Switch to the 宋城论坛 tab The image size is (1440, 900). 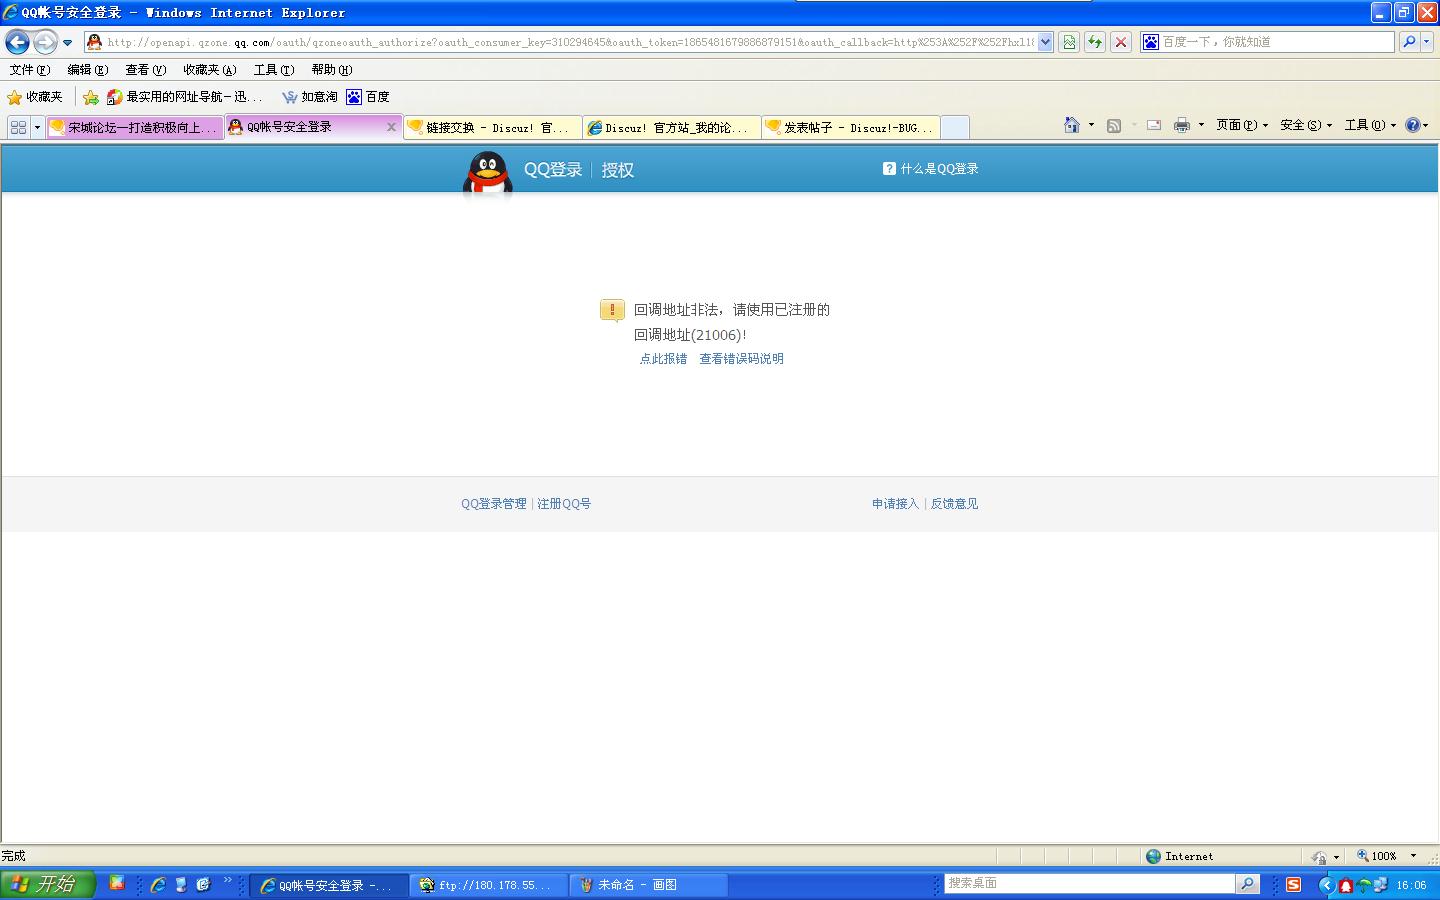pos(134,127)
